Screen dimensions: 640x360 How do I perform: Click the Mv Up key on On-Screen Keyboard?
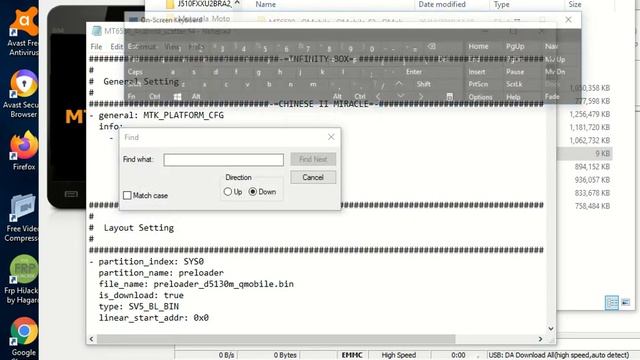click(555, 60)
